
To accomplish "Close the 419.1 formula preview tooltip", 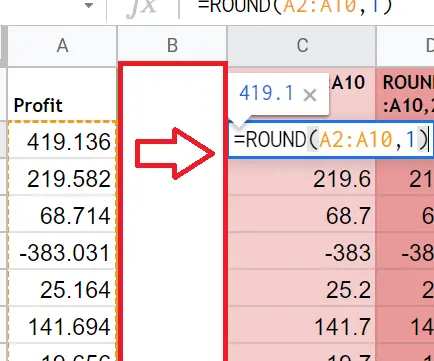I will tap(310, 96).
